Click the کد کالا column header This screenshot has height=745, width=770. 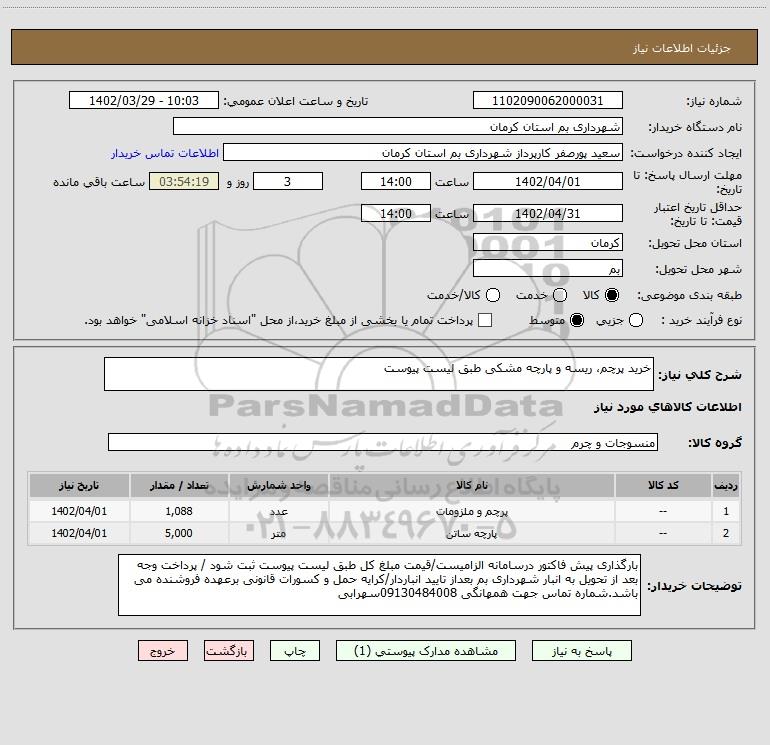pos(663,485)
